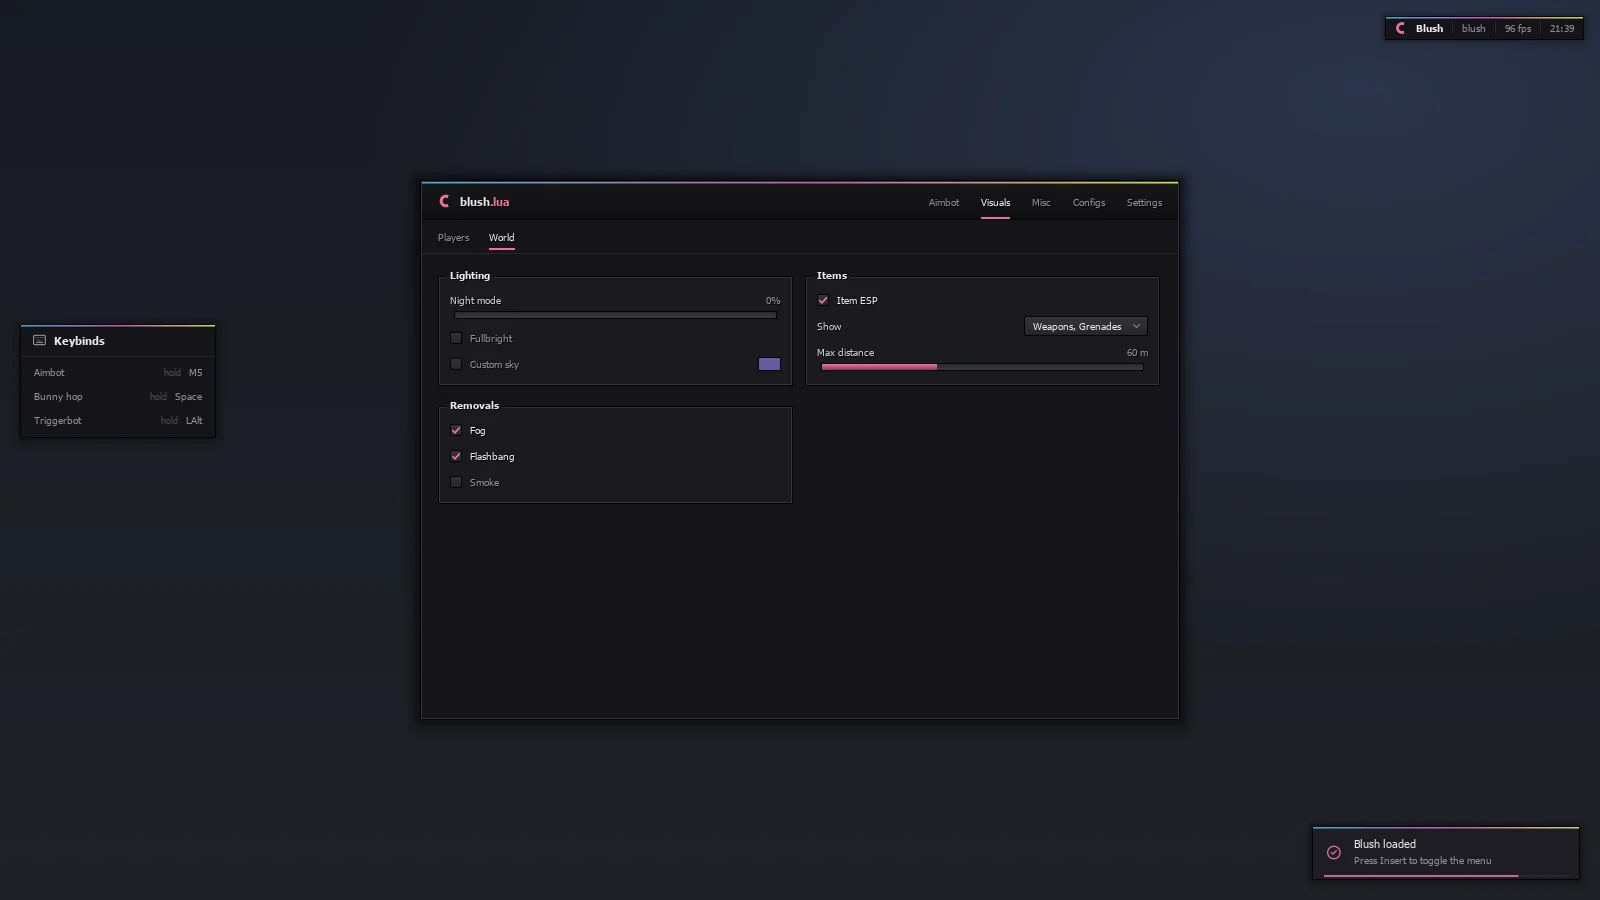1600x900 pixels.
Task: Click the Removals section heading
Action: click(x=474, y=406)
